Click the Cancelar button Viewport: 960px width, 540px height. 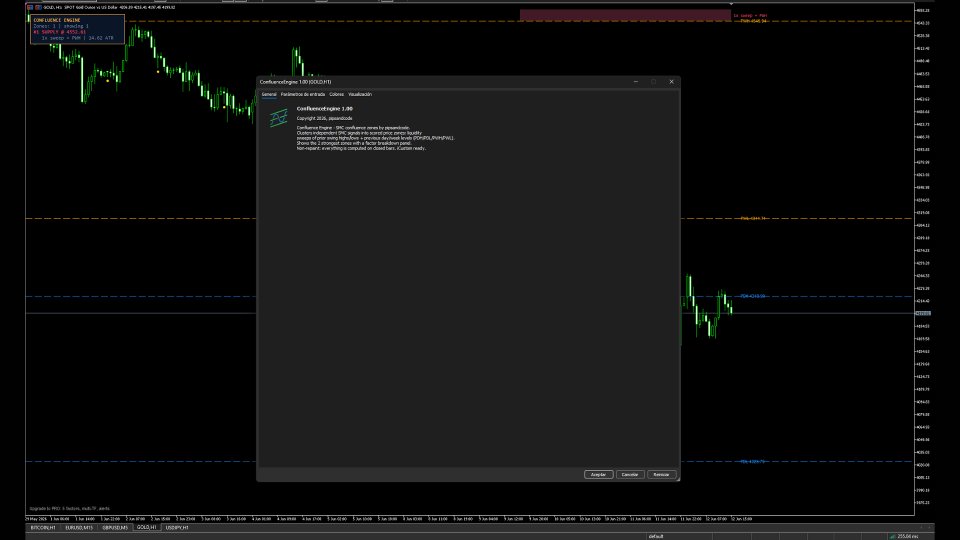click(x=629, y=474)
